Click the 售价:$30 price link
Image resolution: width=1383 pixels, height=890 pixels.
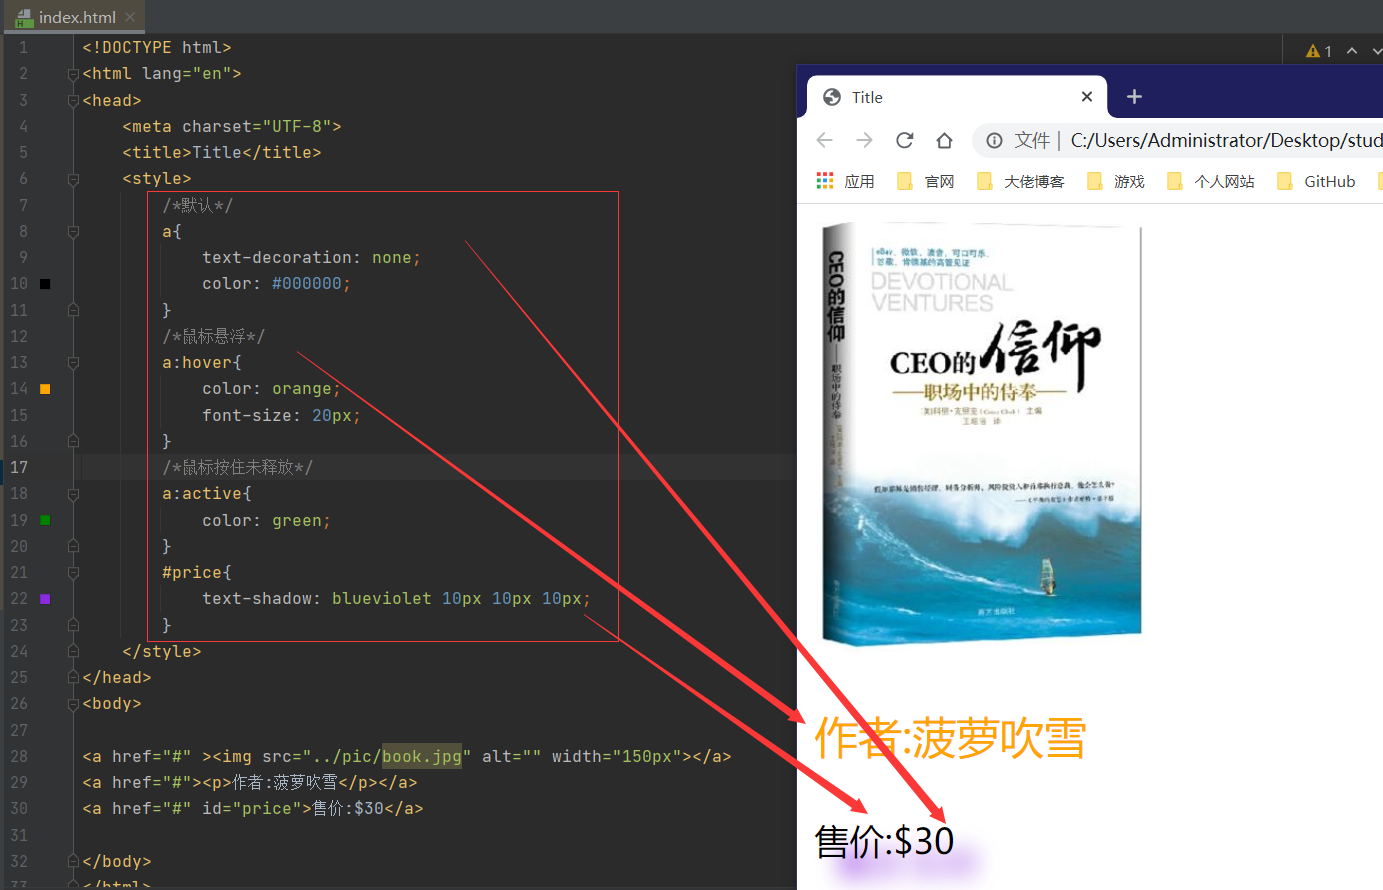pyautogui.click(x=884, y=841)
